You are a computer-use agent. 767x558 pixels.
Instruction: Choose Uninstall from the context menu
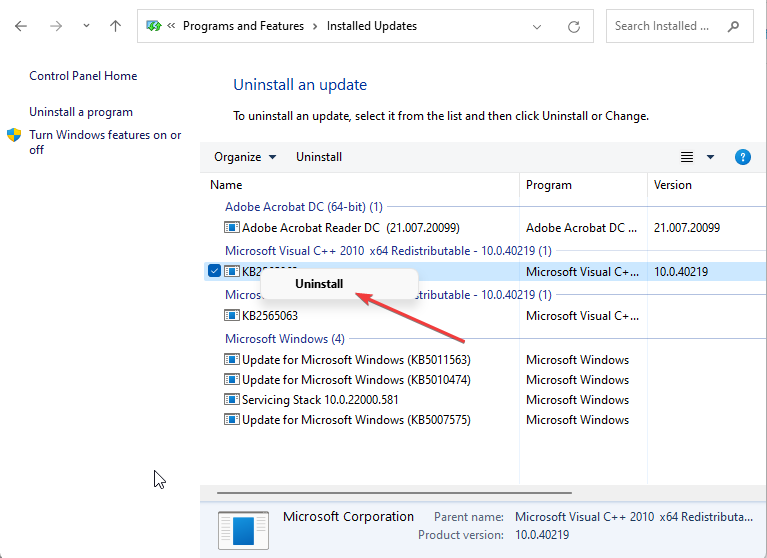click(319, 284)
